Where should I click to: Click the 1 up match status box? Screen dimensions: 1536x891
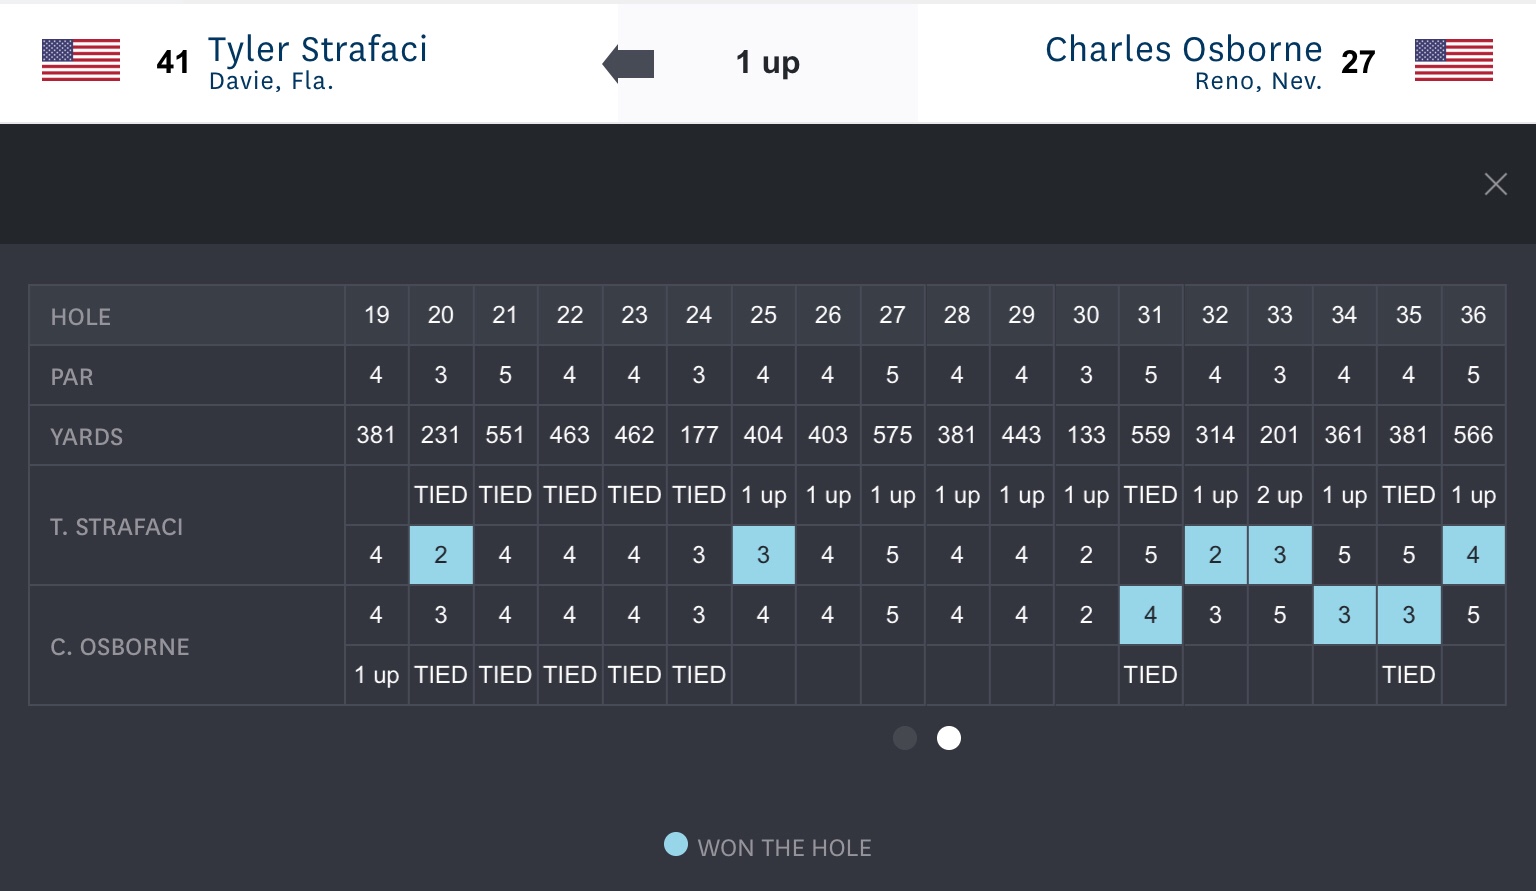click(x=767, y=63)
